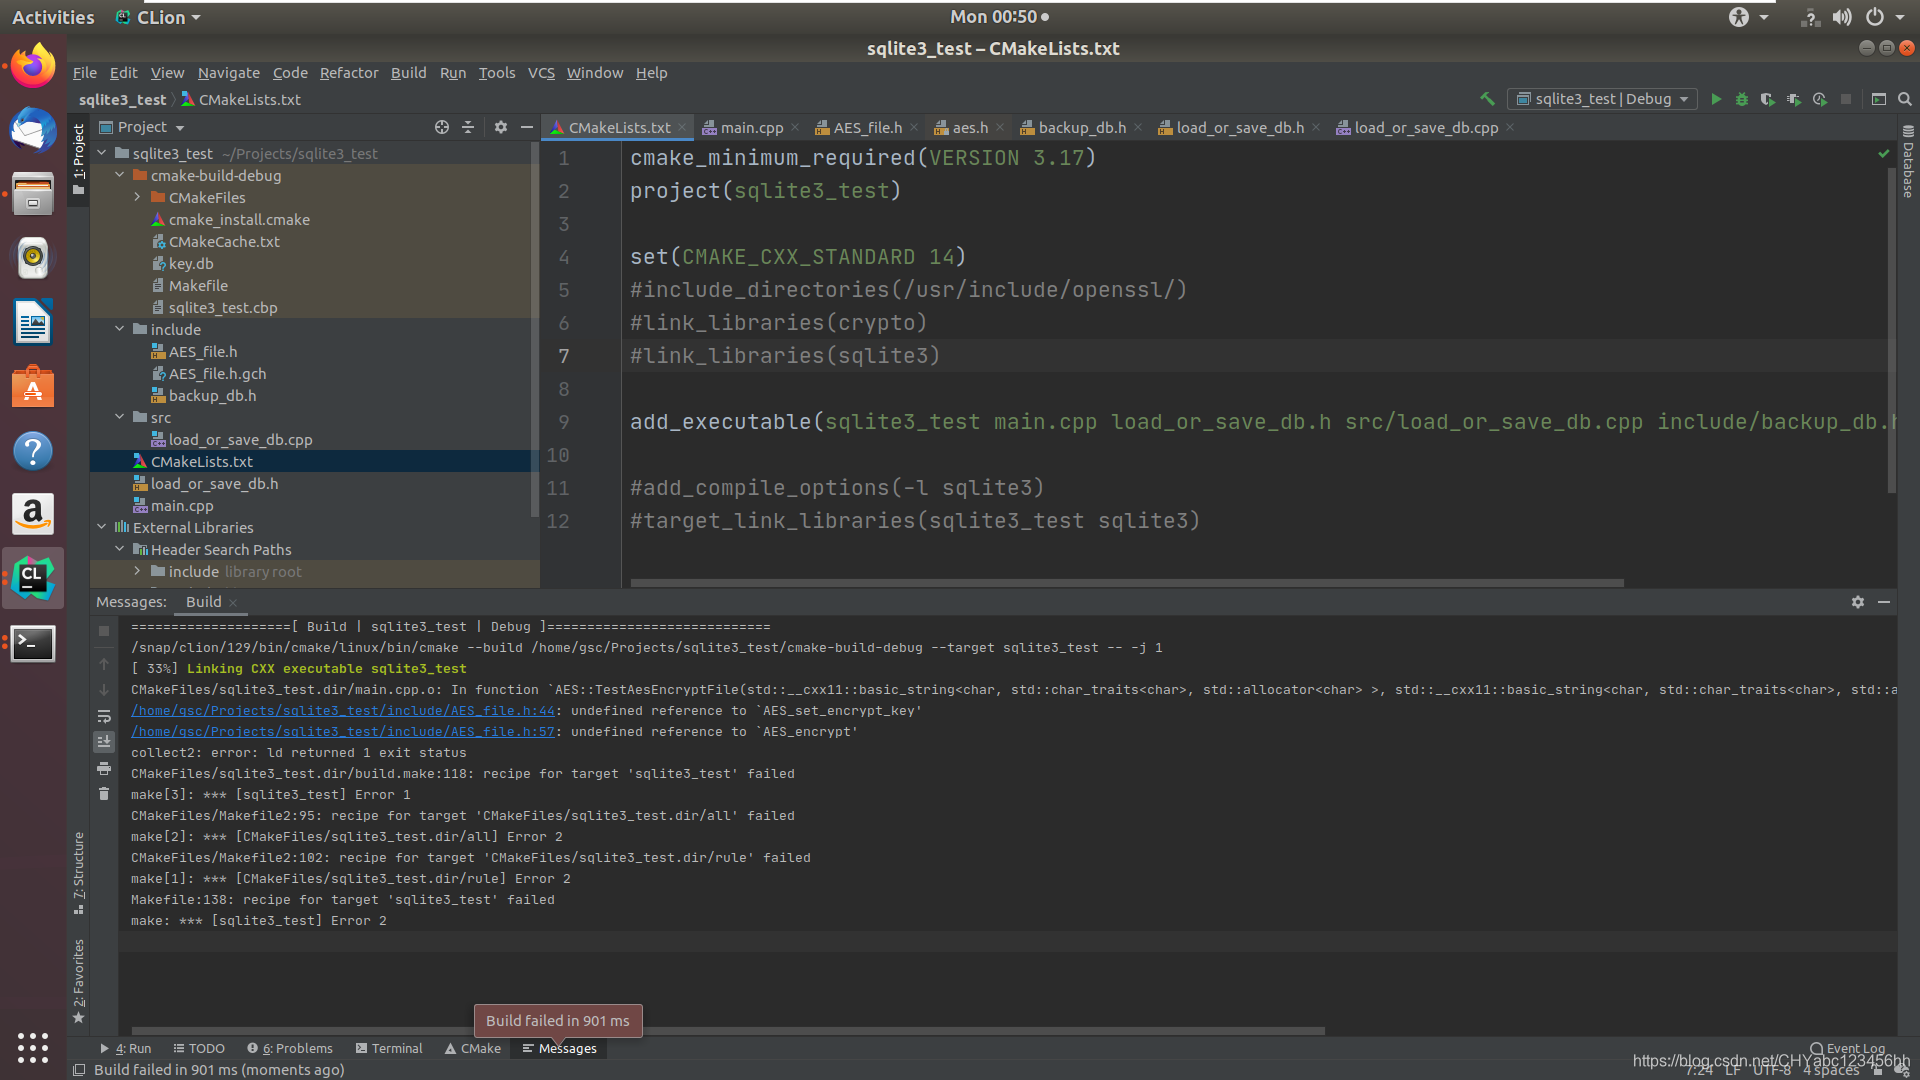Hide the Messages panel with the minimize bar icon

[x=1884, y=602]
